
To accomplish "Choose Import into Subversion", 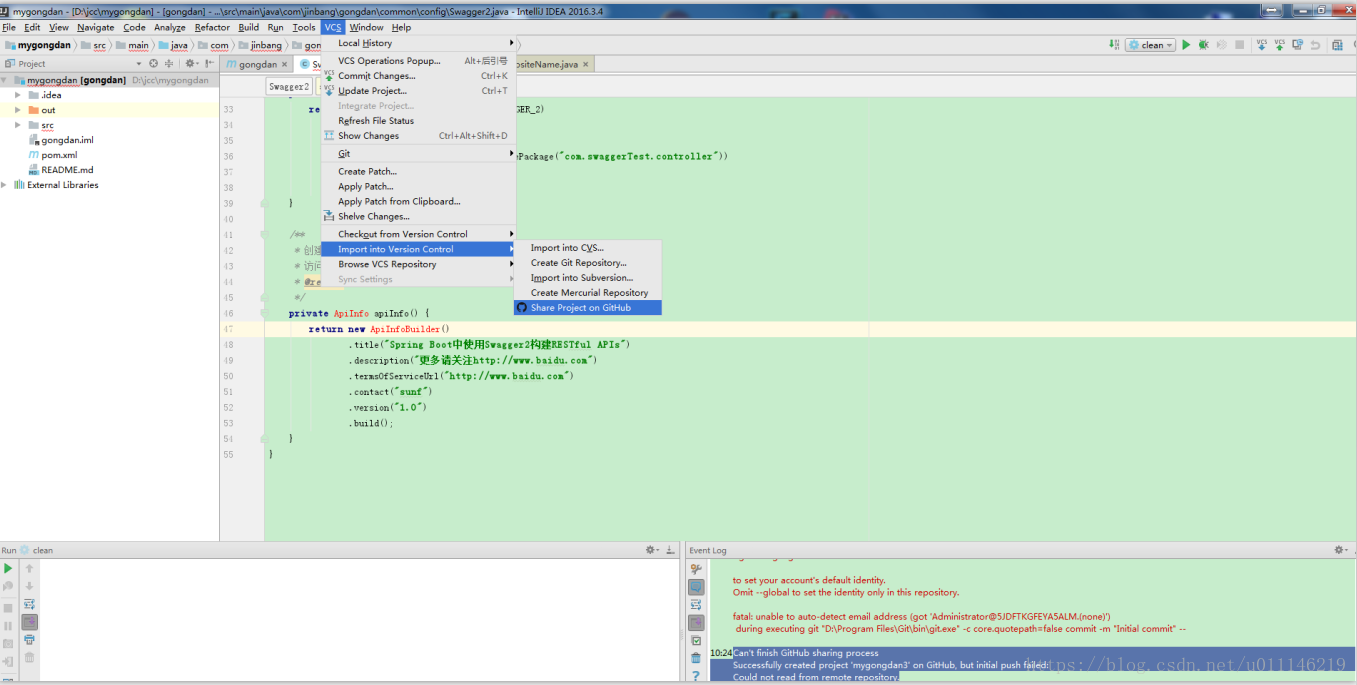I will click(x=587, y=278).
